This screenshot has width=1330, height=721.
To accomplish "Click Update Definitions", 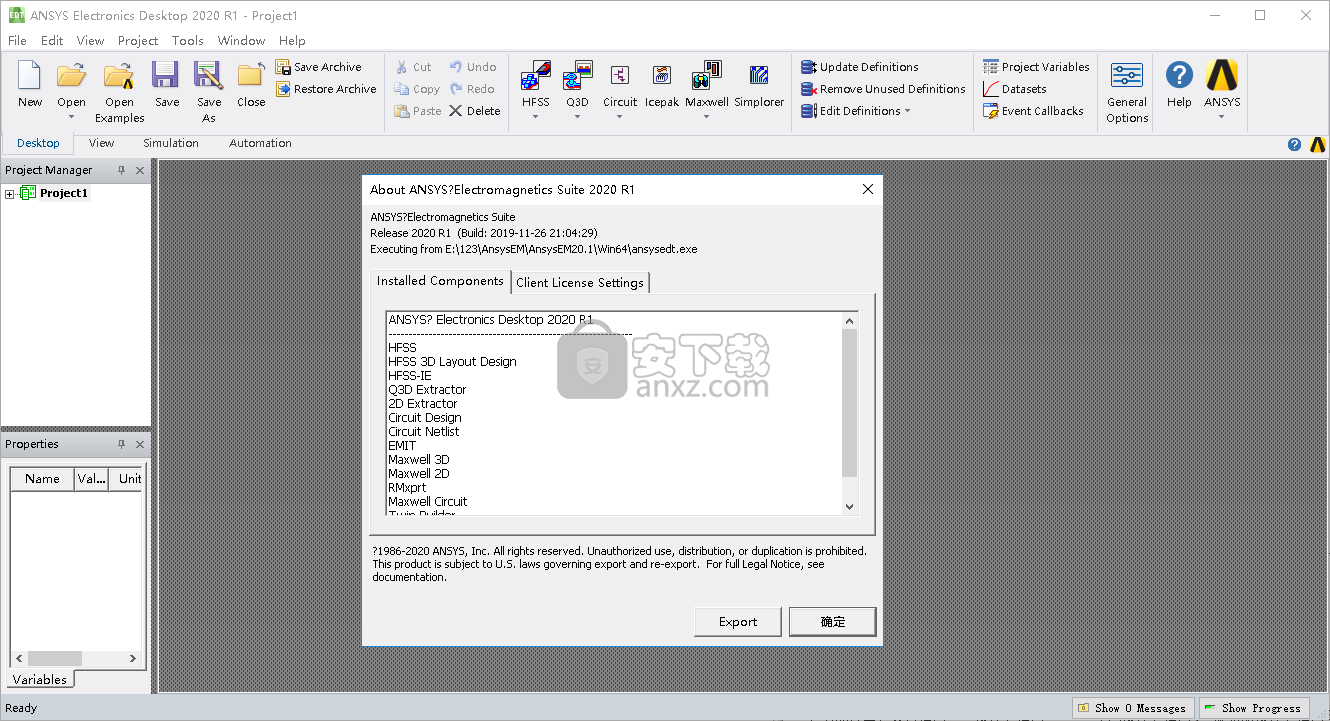I will coord(860,67).
